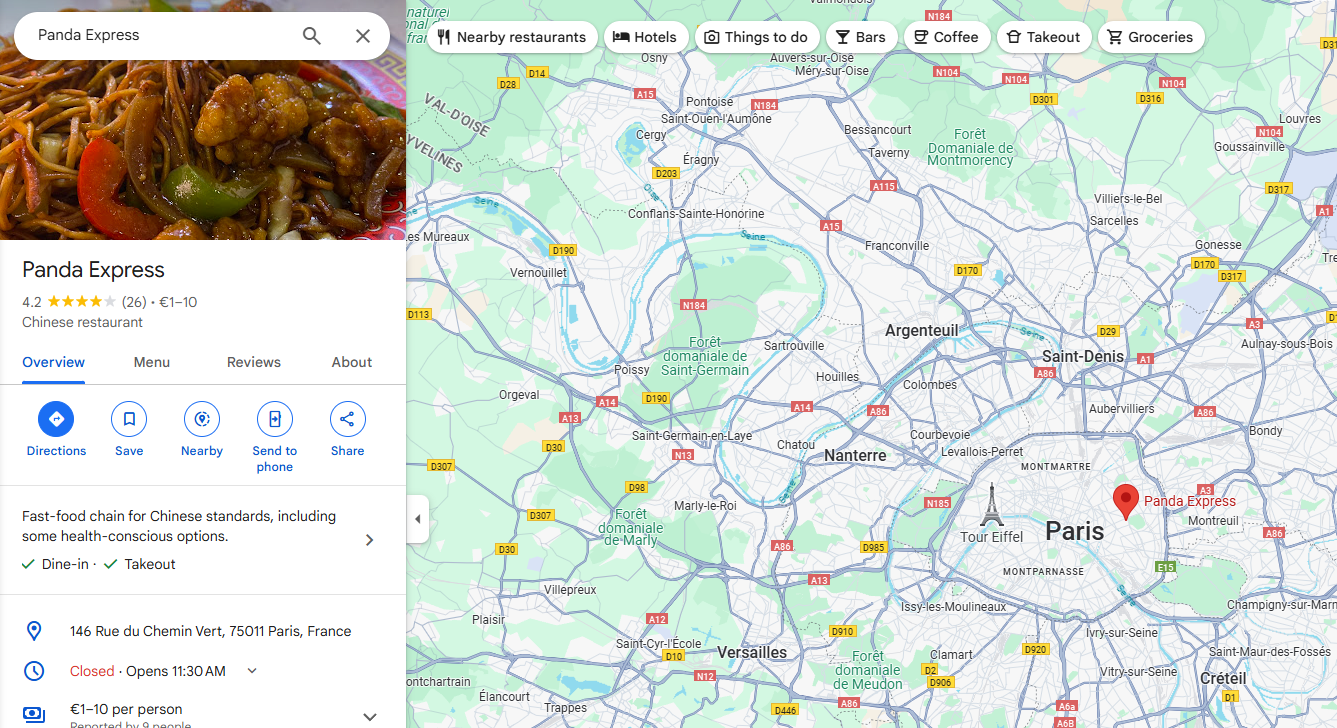Switch to the About tab
The width and height of the screenshot is (1337, 728).
pos(352,362)
